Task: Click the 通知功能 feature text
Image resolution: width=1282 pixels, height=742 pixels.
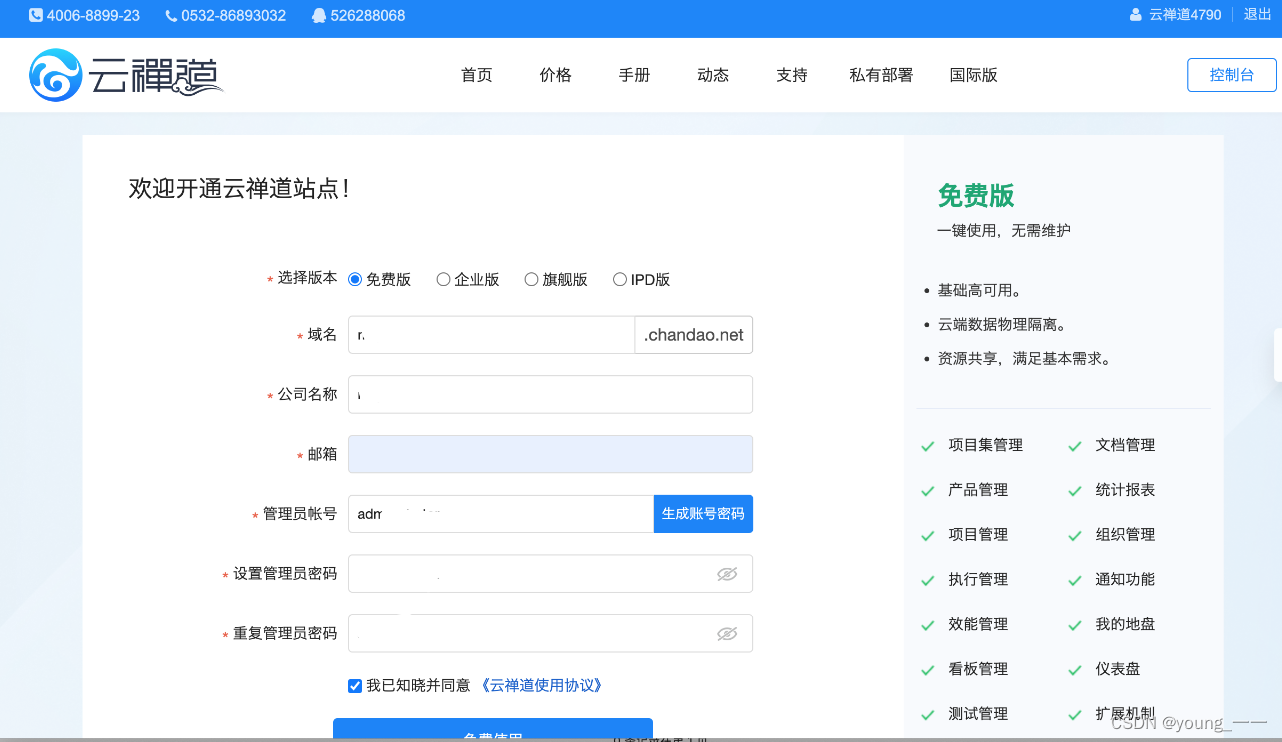Action: (x=1125, y=579)
